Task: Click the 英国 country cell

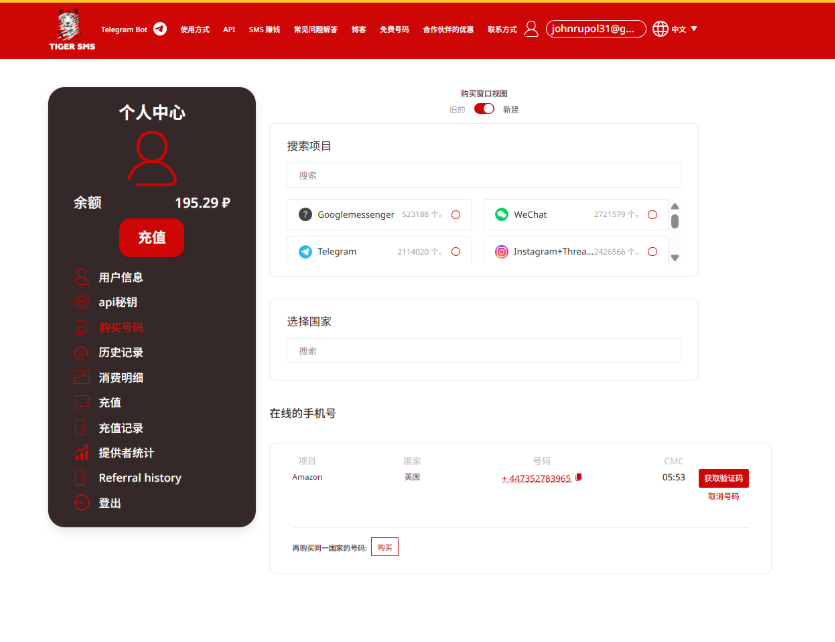Action: point(412,477)
